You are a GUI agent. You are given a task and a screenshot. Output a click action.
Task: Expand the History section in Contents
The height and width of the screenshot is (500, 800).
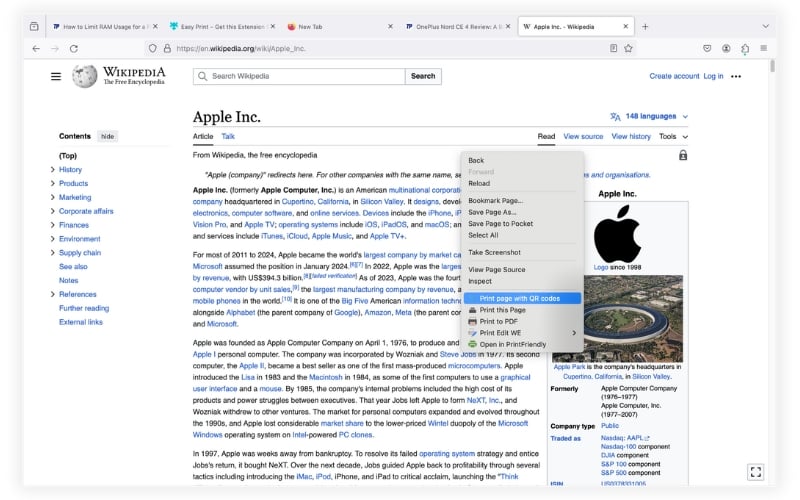point(53,169)
